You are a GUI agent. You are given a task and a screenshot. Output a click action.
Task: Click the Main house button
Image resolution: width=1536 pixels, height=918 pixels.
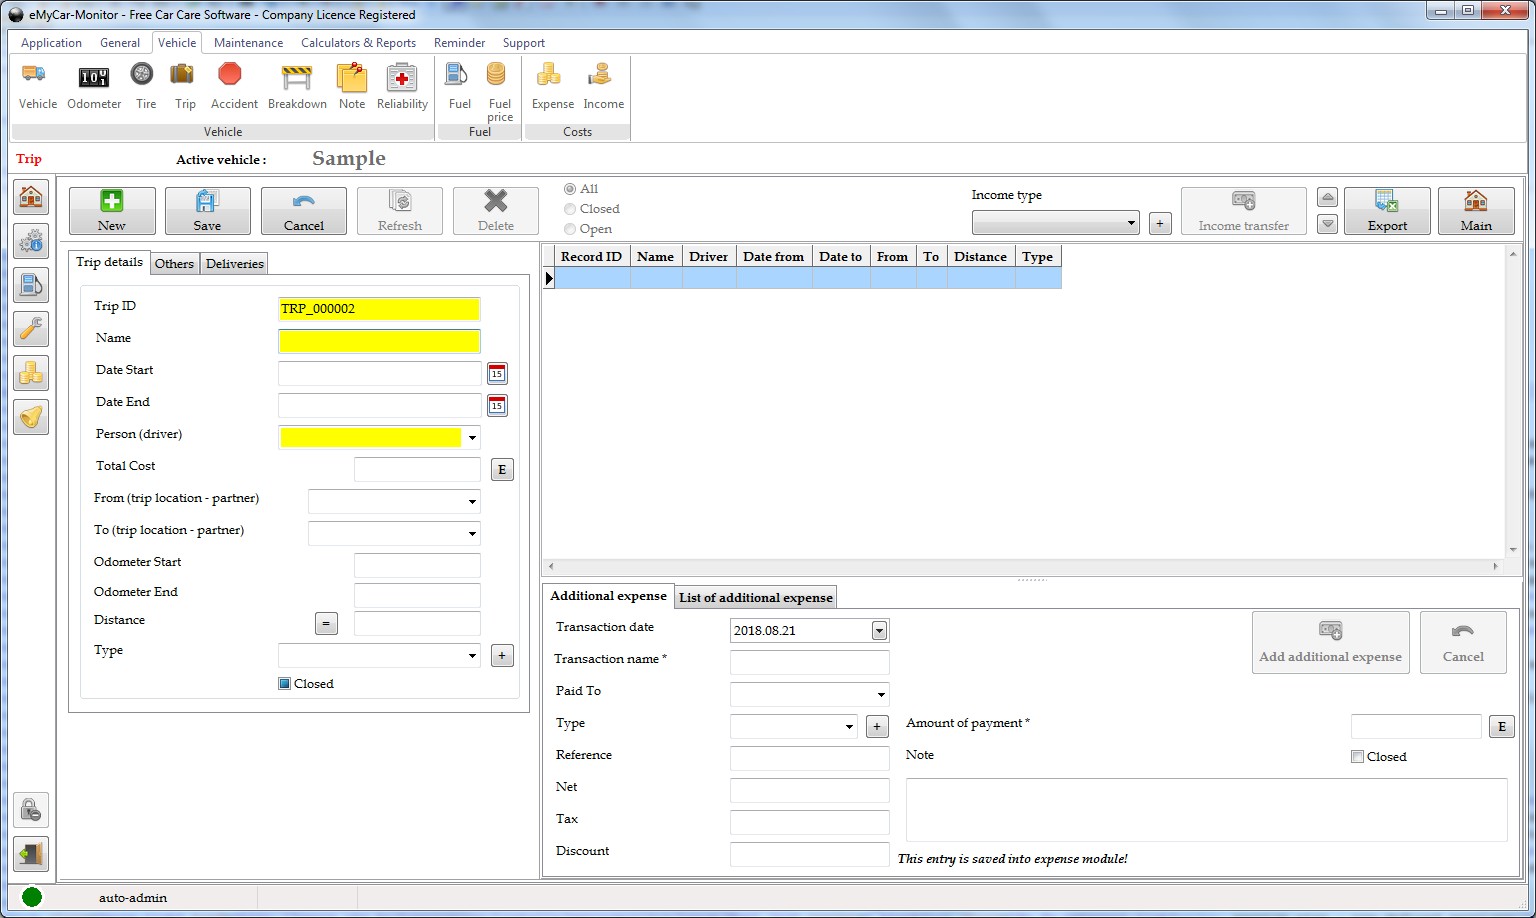1476,211
